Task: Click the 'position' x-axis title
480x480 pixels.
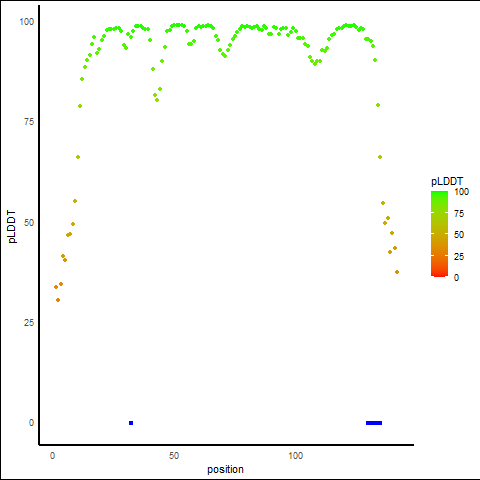Action: [225, 469]
